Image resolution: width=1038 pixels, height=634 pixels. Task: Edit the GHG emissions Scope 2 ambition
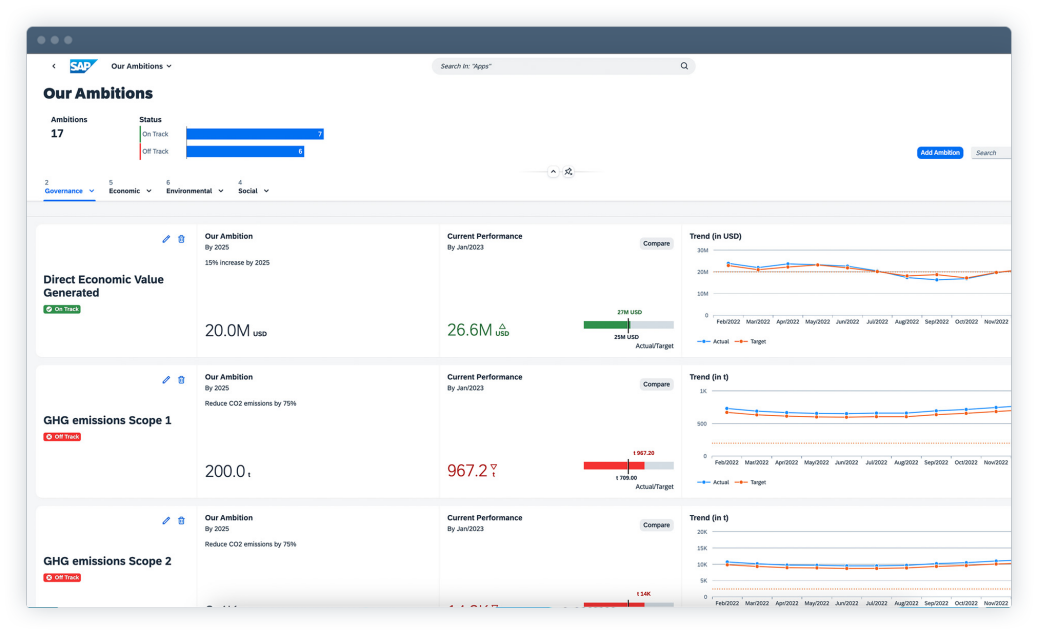tap(166, 521)
